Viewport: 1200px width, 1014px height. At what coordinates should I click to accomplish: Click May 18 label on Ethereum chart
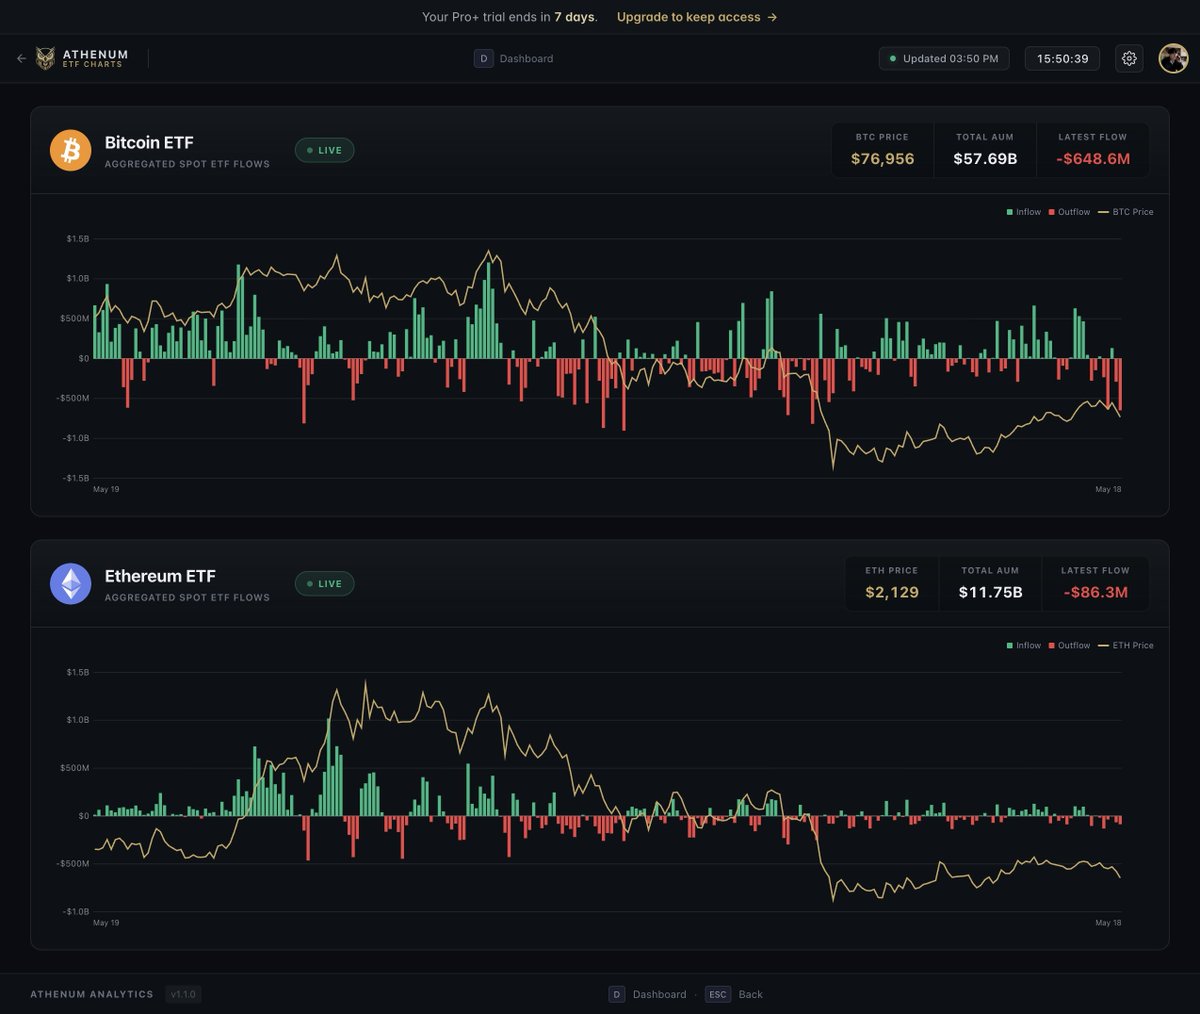[1108, 923]
